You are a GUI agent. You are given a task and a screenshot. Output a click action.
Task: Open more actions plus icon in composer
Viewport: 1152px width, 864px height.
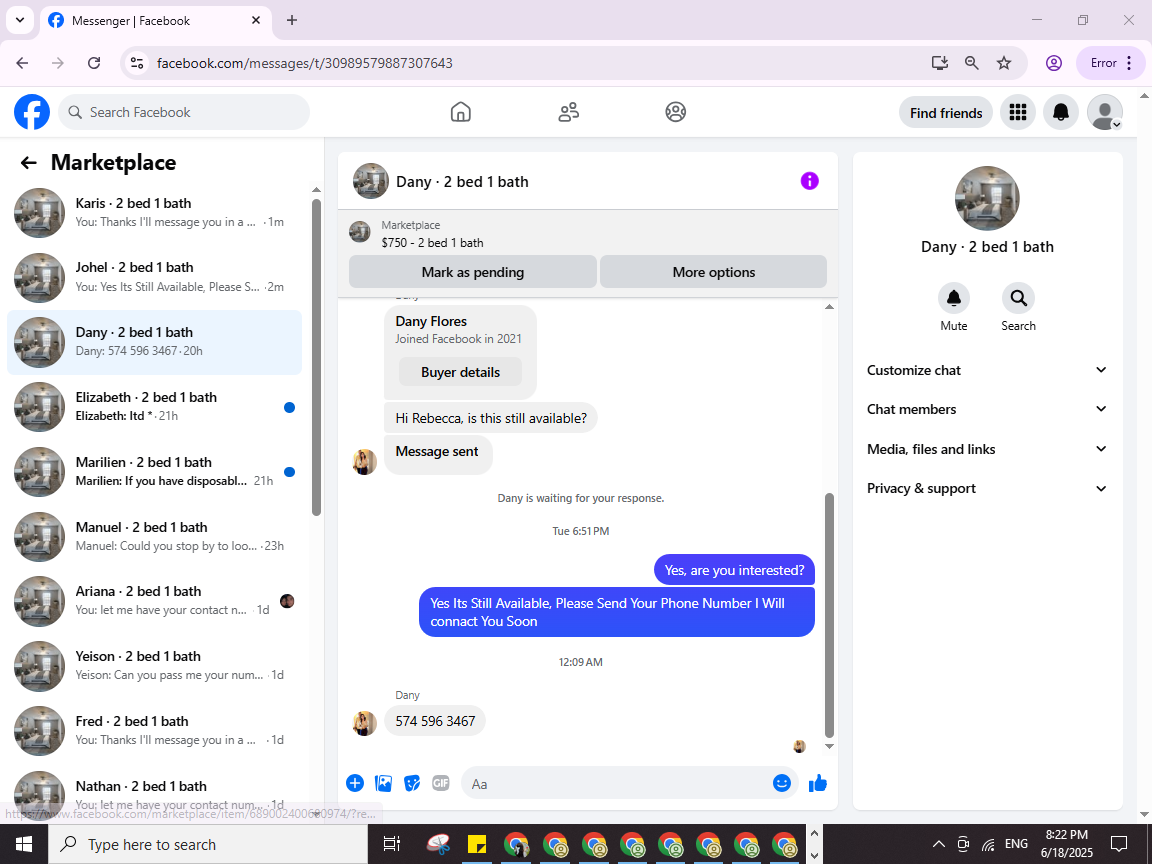355,783
